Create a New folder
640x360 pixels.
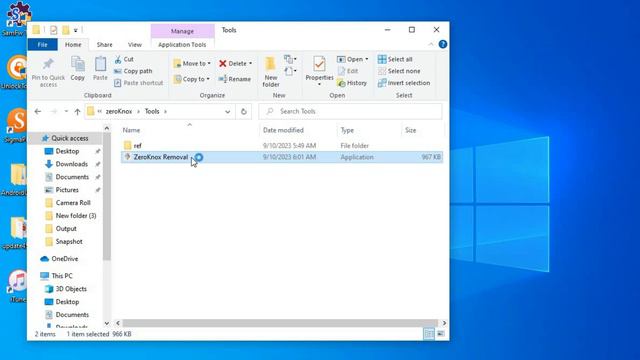[271, 72]
